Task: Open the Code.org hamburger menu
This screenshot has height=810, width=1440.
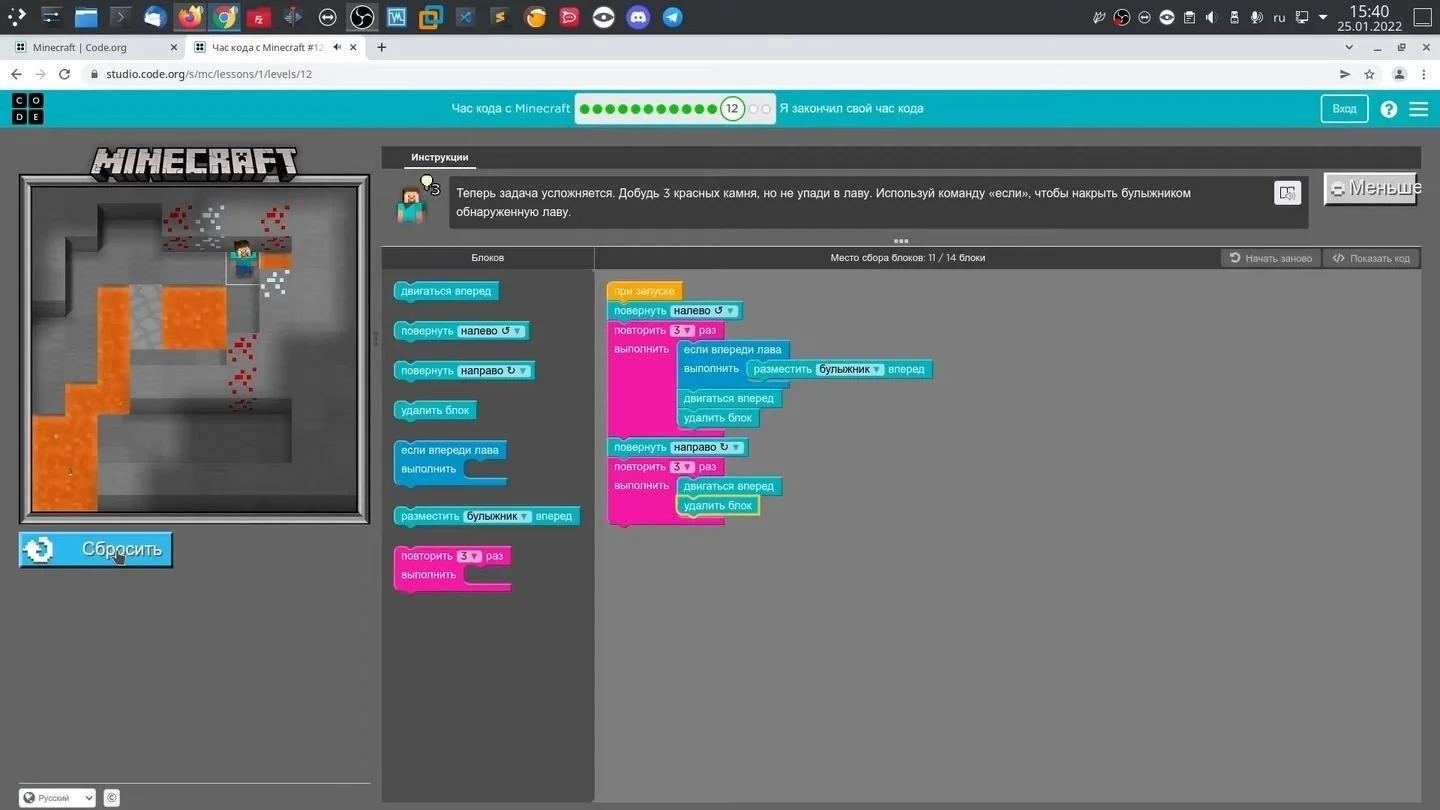Action: 1418,109
